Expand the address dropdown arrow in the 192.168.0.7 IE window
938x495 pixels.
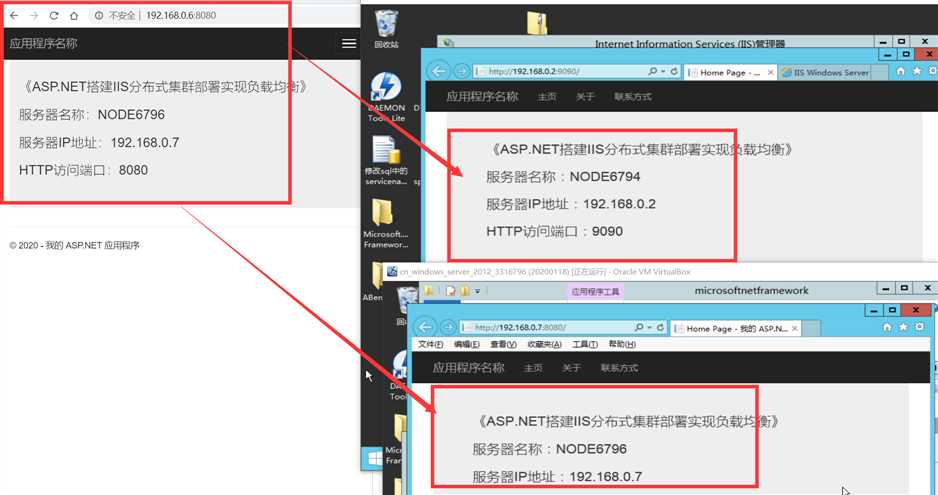click(650, 327)
